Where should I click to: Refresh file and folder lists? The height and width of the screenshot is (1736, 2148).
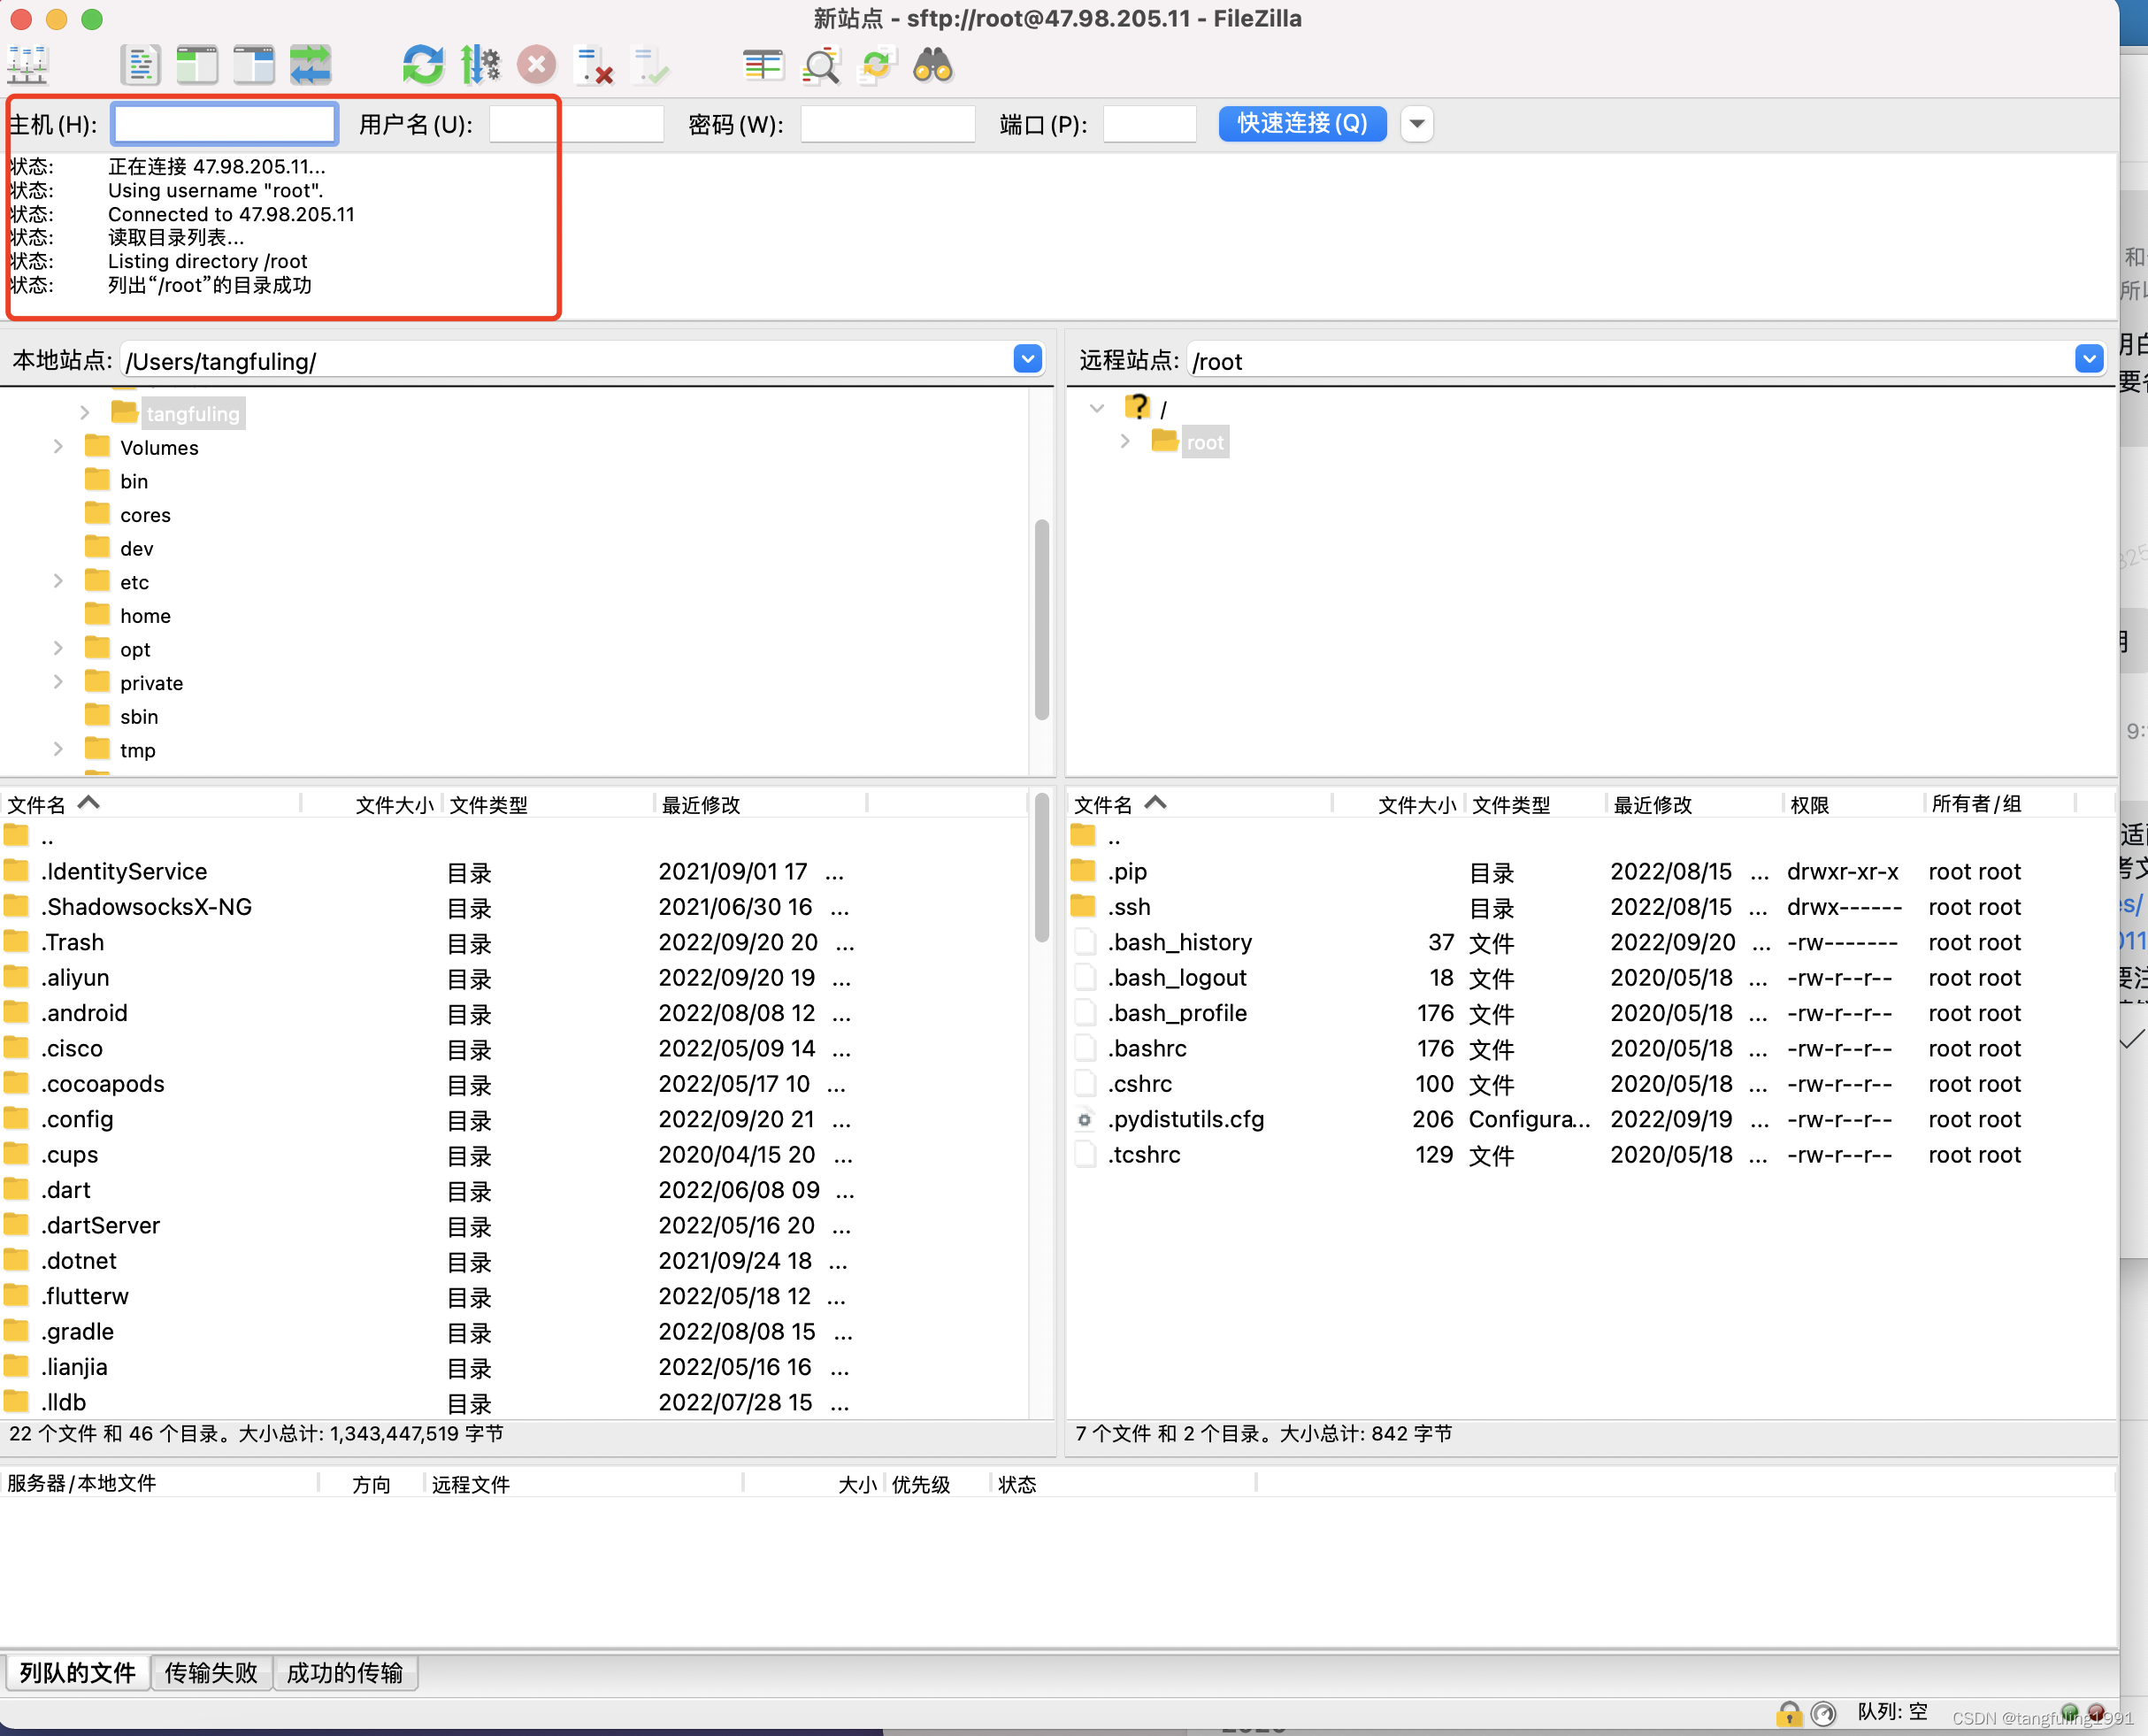(x=423, y=66)
